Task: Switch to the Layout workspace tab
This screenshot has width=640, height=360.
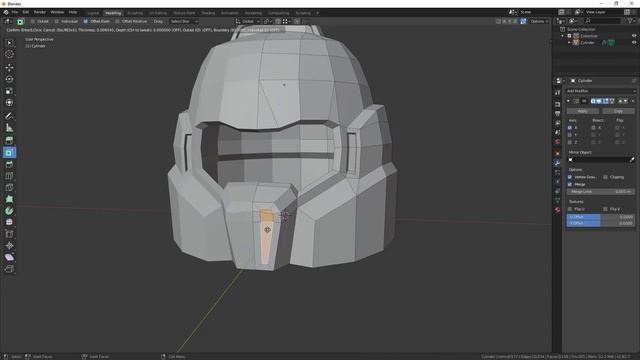Action: coord(93,13)
